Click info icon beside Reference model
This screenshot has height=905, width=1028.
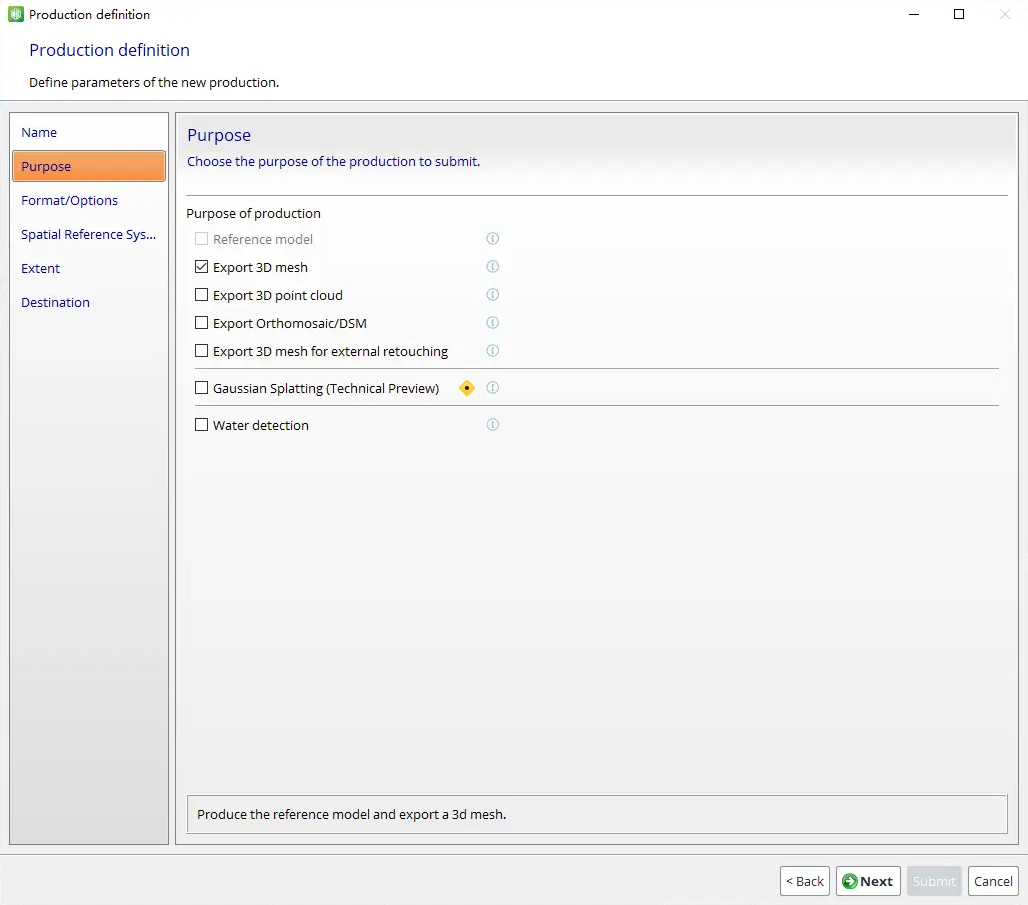(492, 239)
